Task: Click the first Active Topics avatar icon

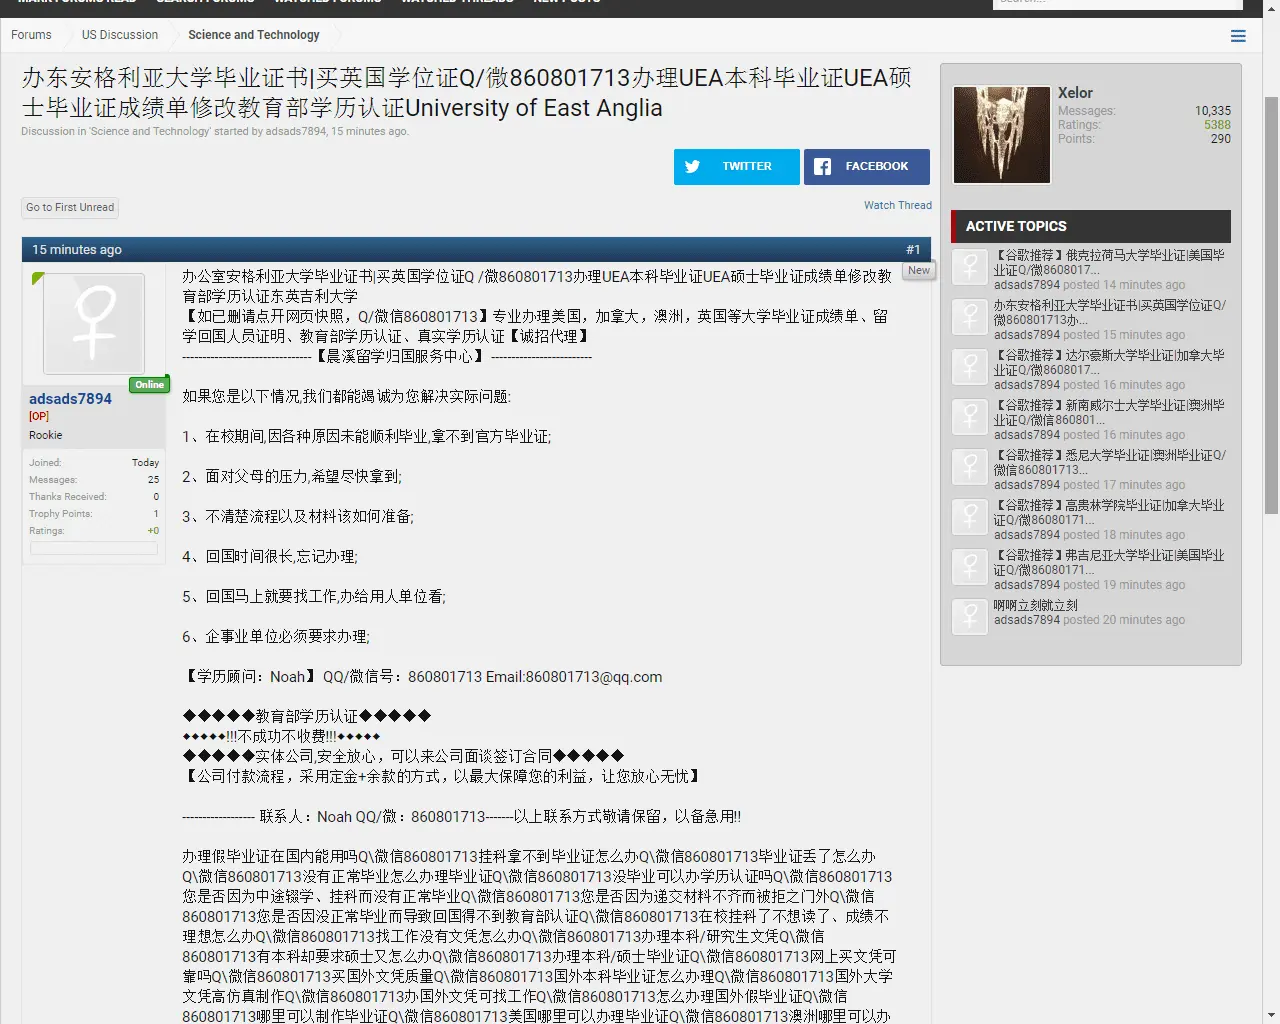Action: (970, 267)
